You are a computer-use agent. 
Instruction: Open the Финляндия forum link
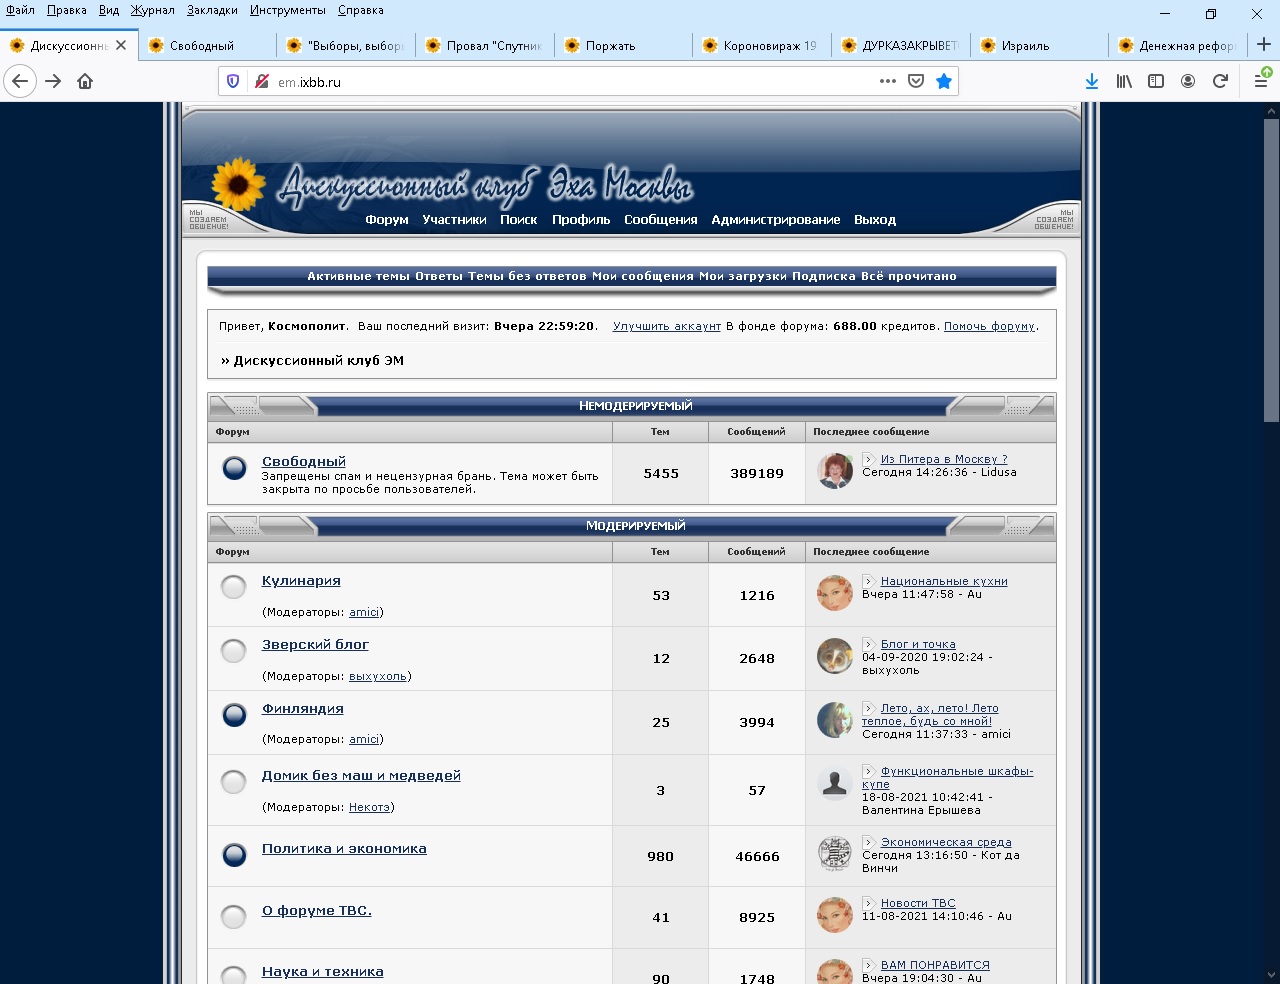point(303,708)
